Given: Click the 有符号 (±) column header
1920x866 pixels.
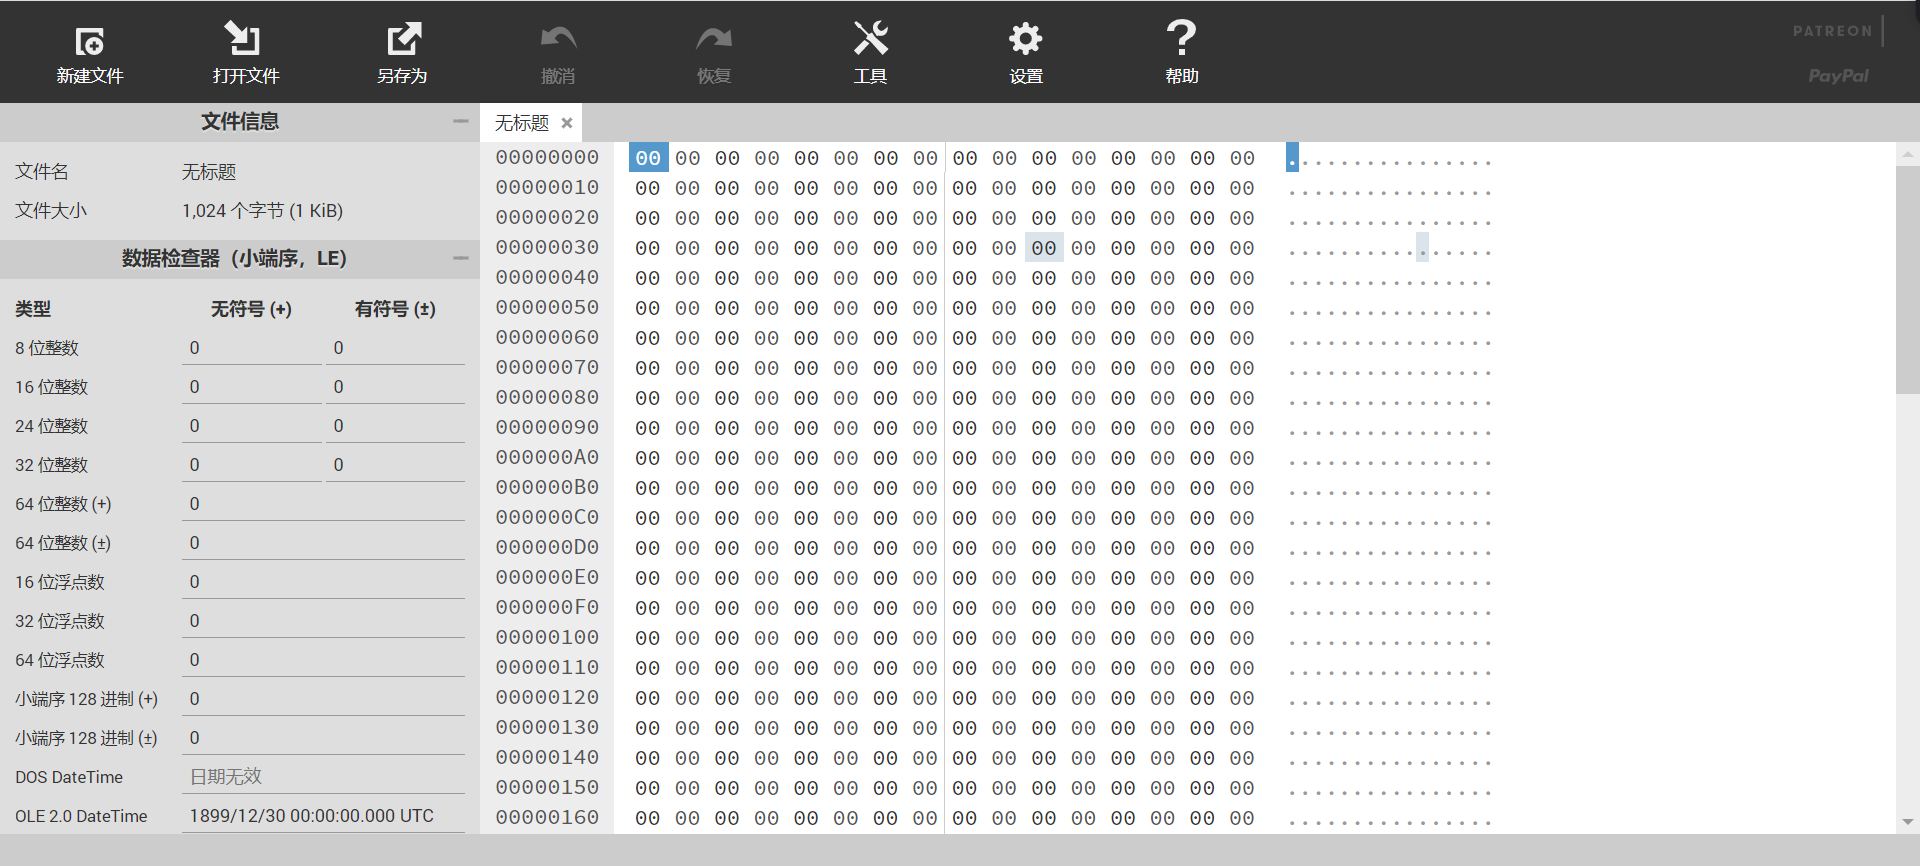Looking at the screenshot, I should (x=395, y=309).
